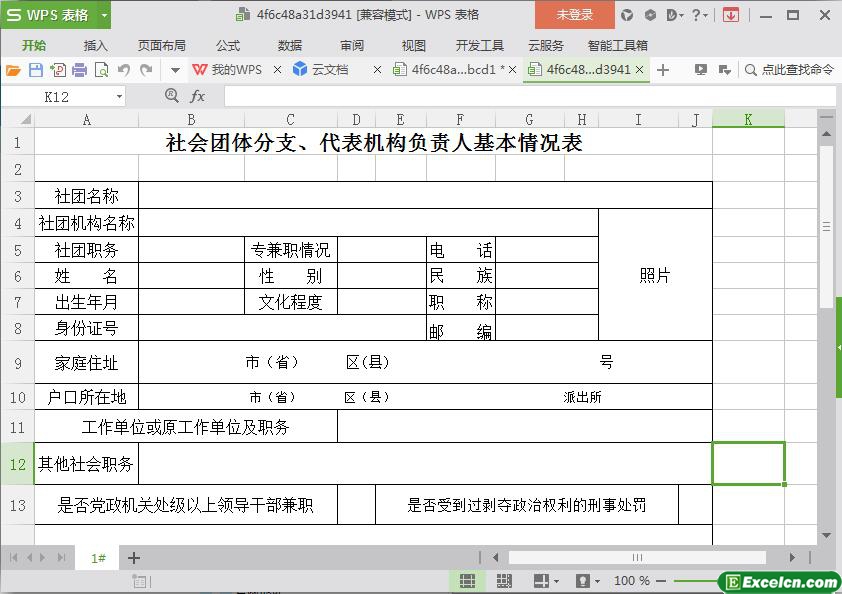Open a new document tab with plus
Viewport: 842px width, 594px height.
663,70
